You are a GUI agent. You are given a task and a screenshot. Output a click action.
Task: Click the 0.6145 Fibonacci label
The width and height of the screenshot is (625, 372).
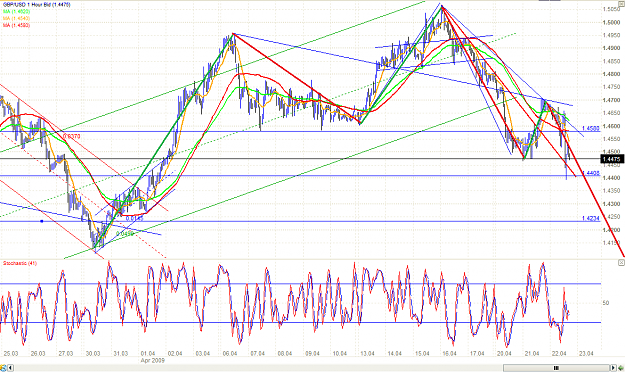click(x=134, y=218)
